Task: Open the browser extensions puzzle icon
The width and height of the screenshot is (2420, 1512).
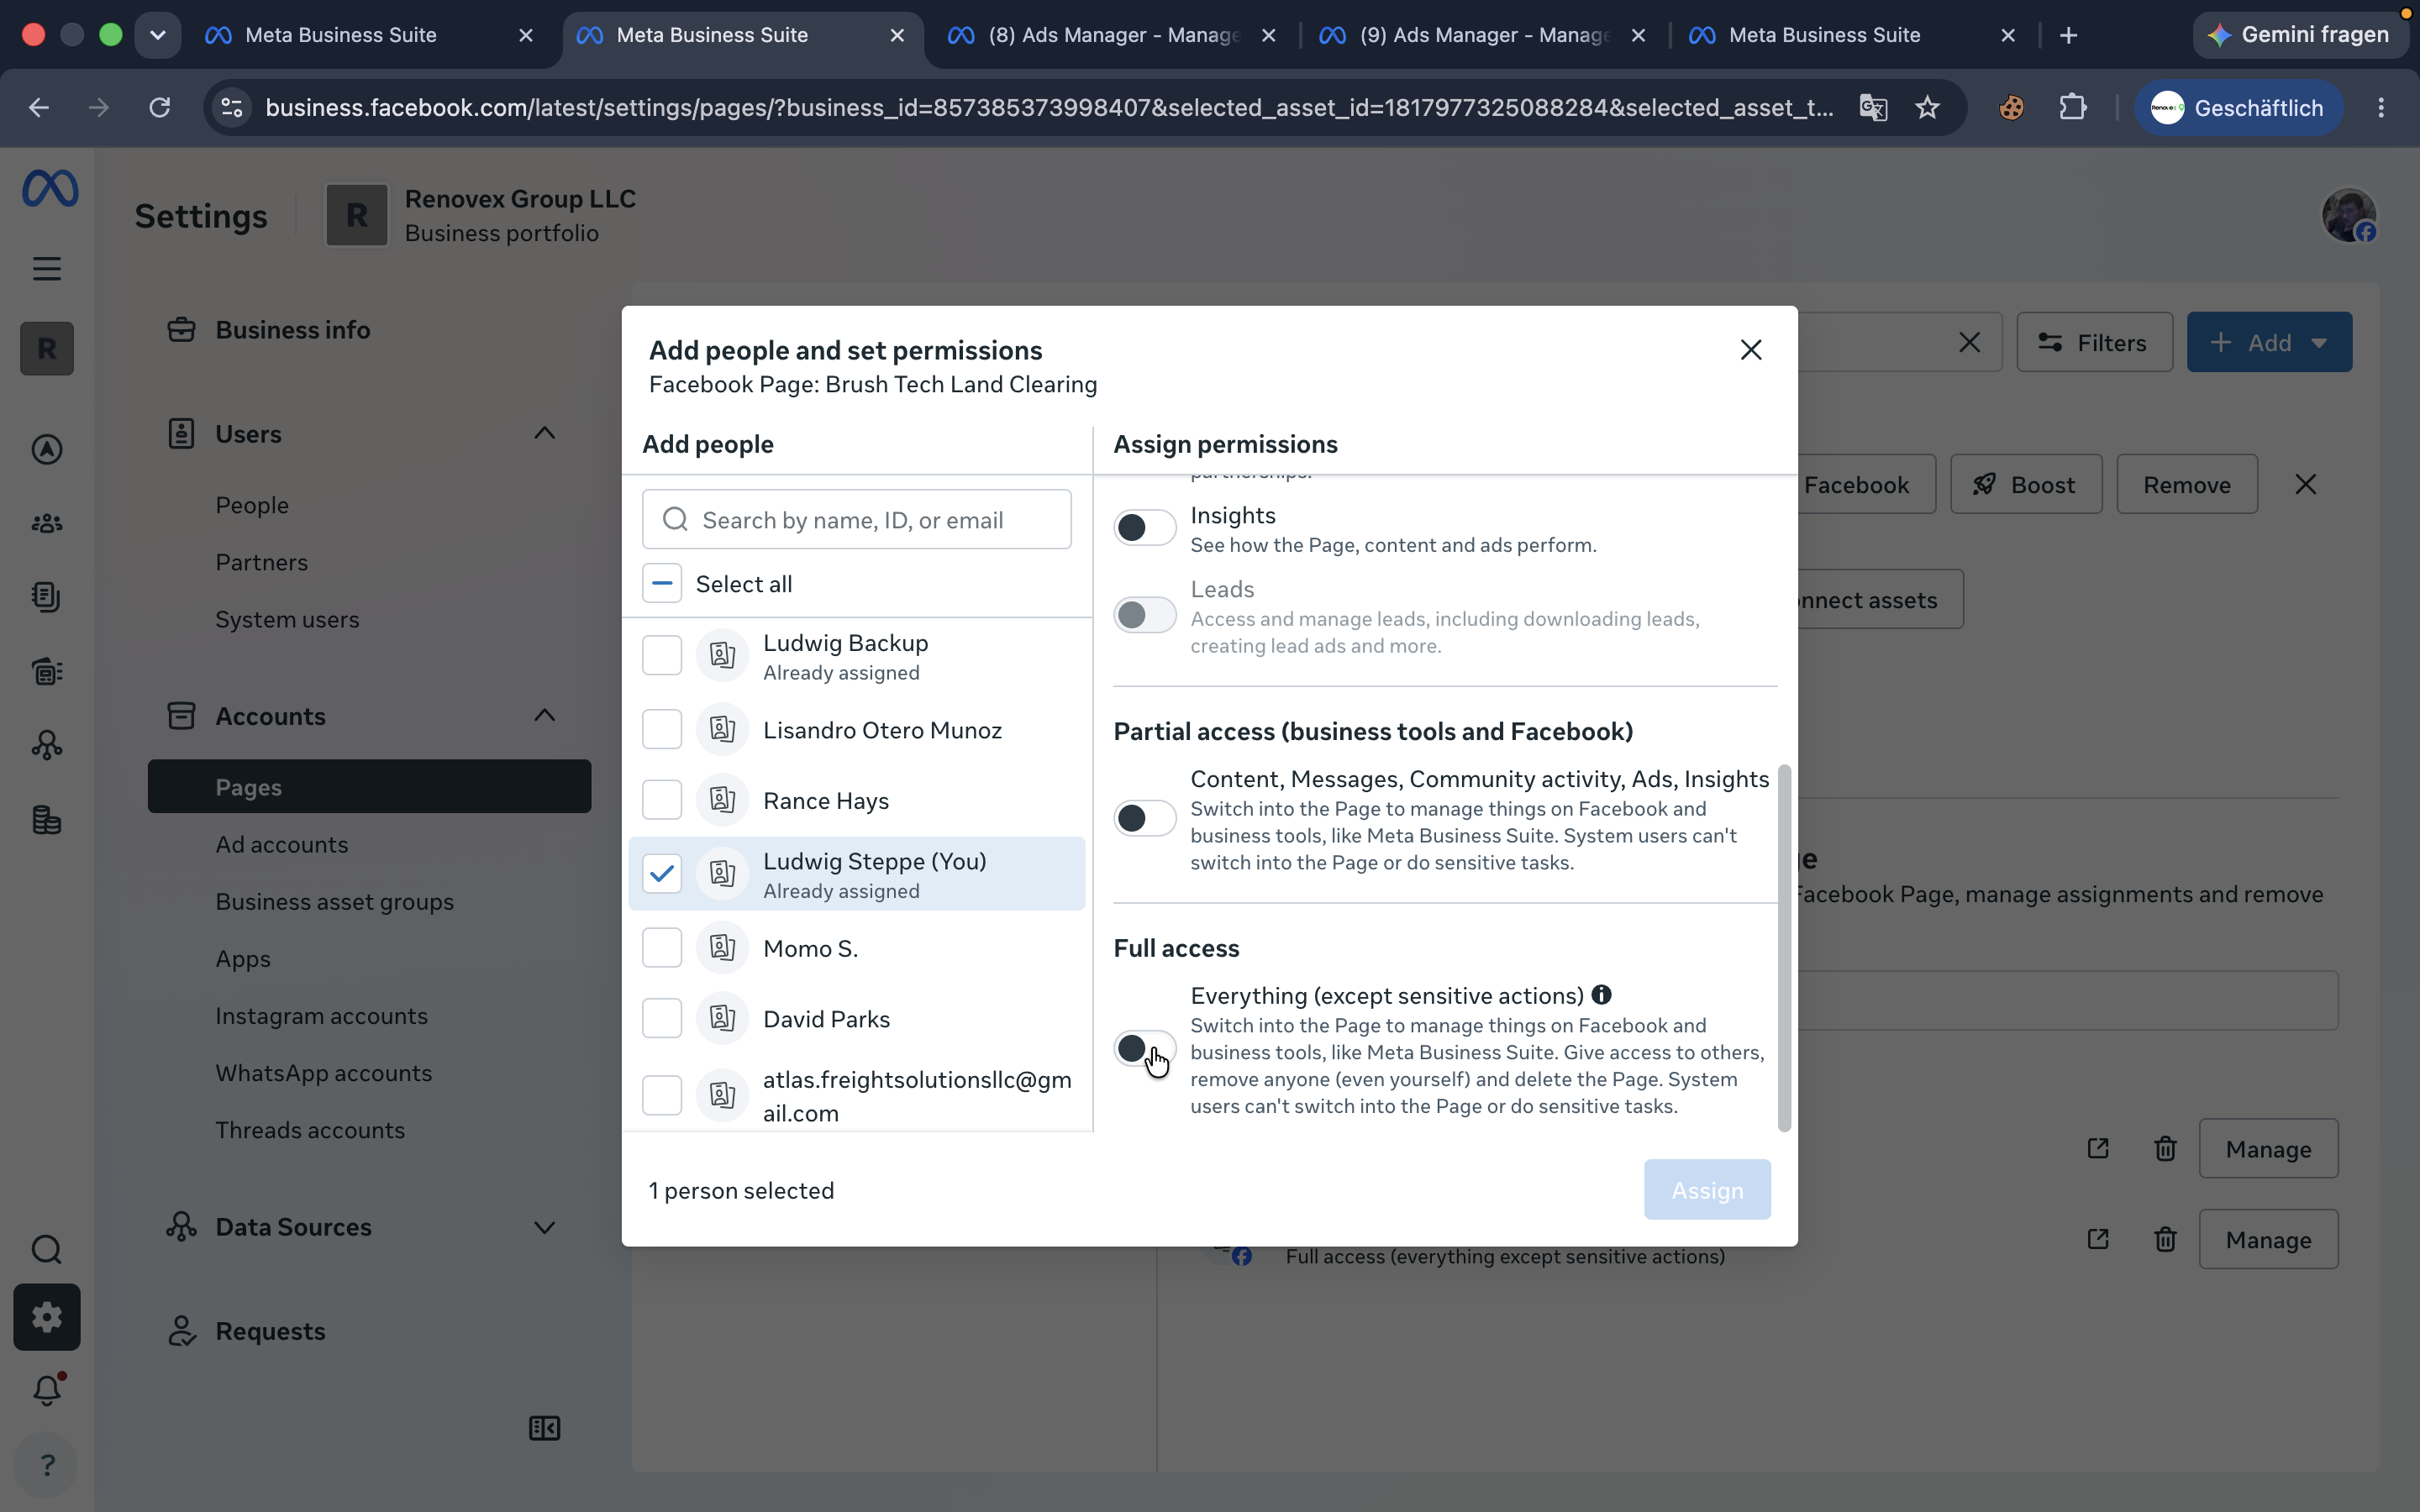Action: pyautogui.click(x=2073, y=107)
